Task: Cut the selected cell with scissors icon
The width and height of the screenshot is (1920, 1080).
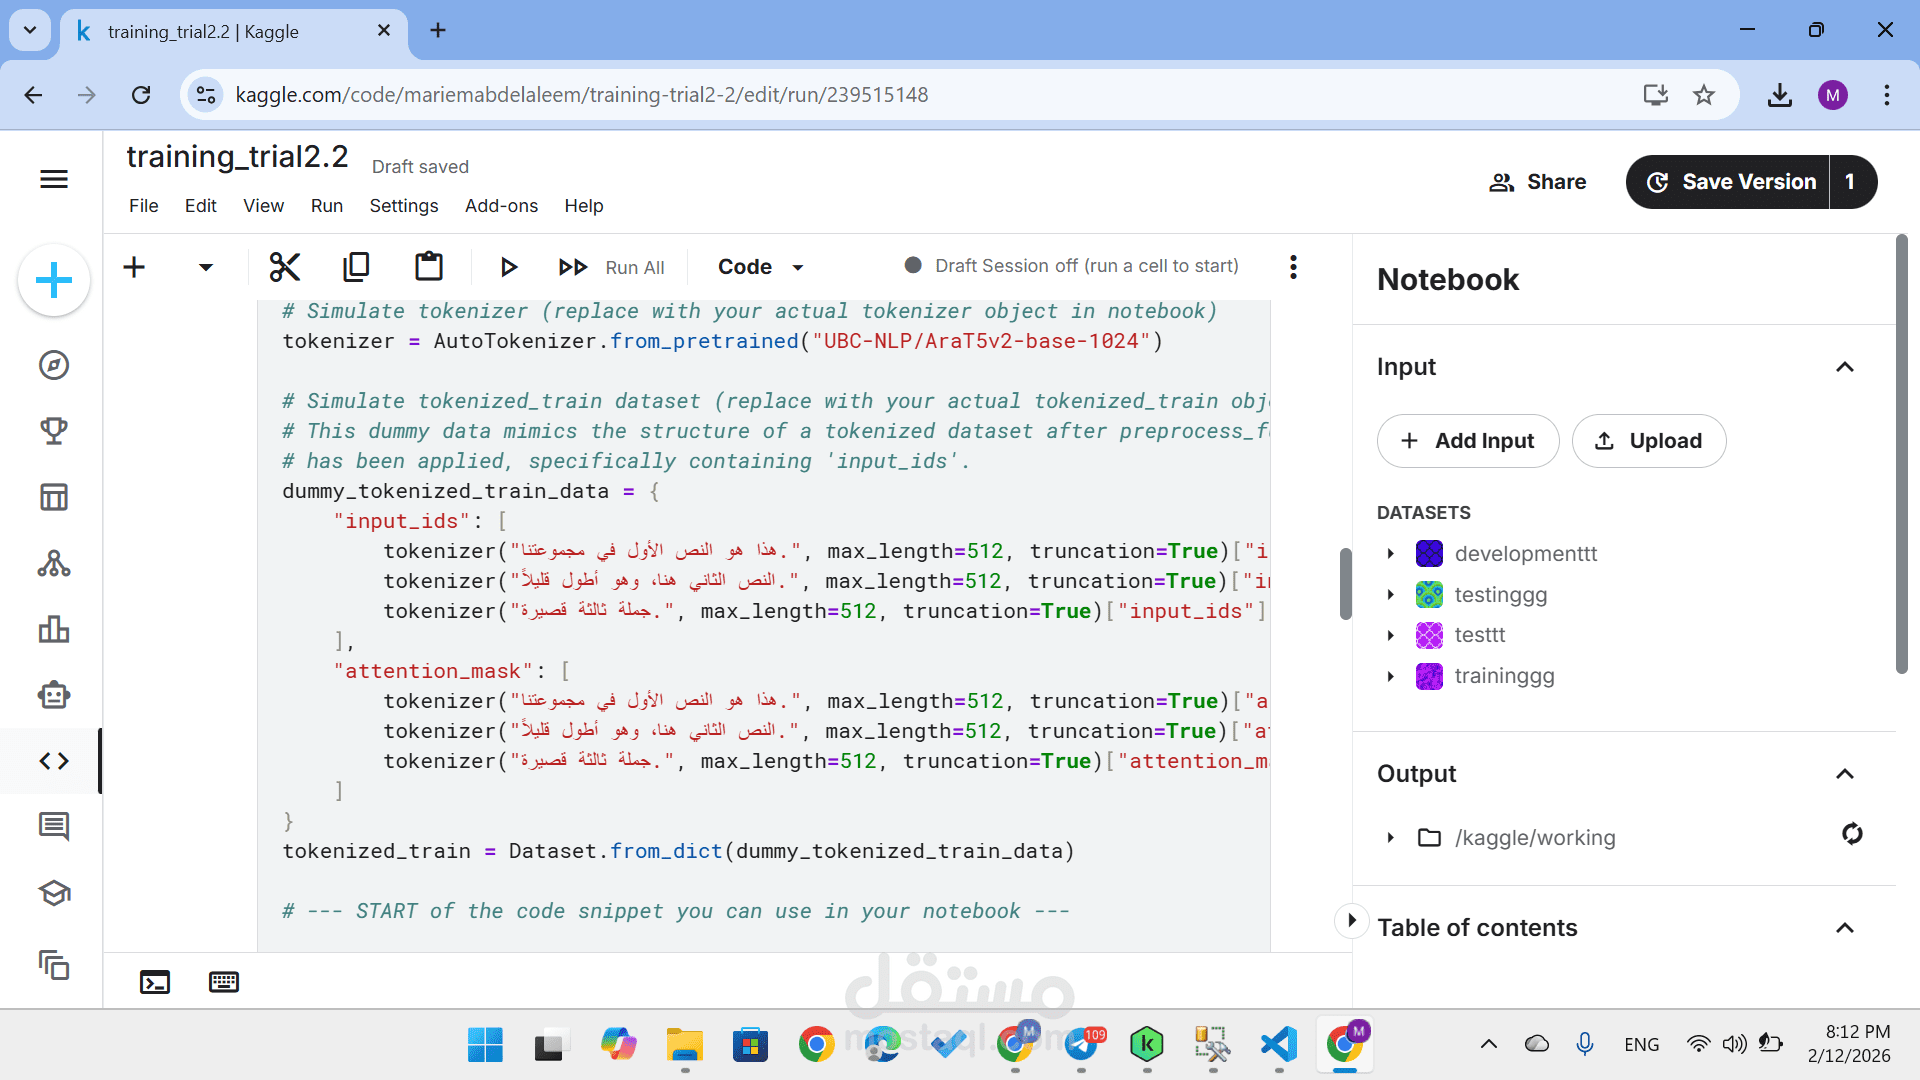Action: click(x=285, y=267)
